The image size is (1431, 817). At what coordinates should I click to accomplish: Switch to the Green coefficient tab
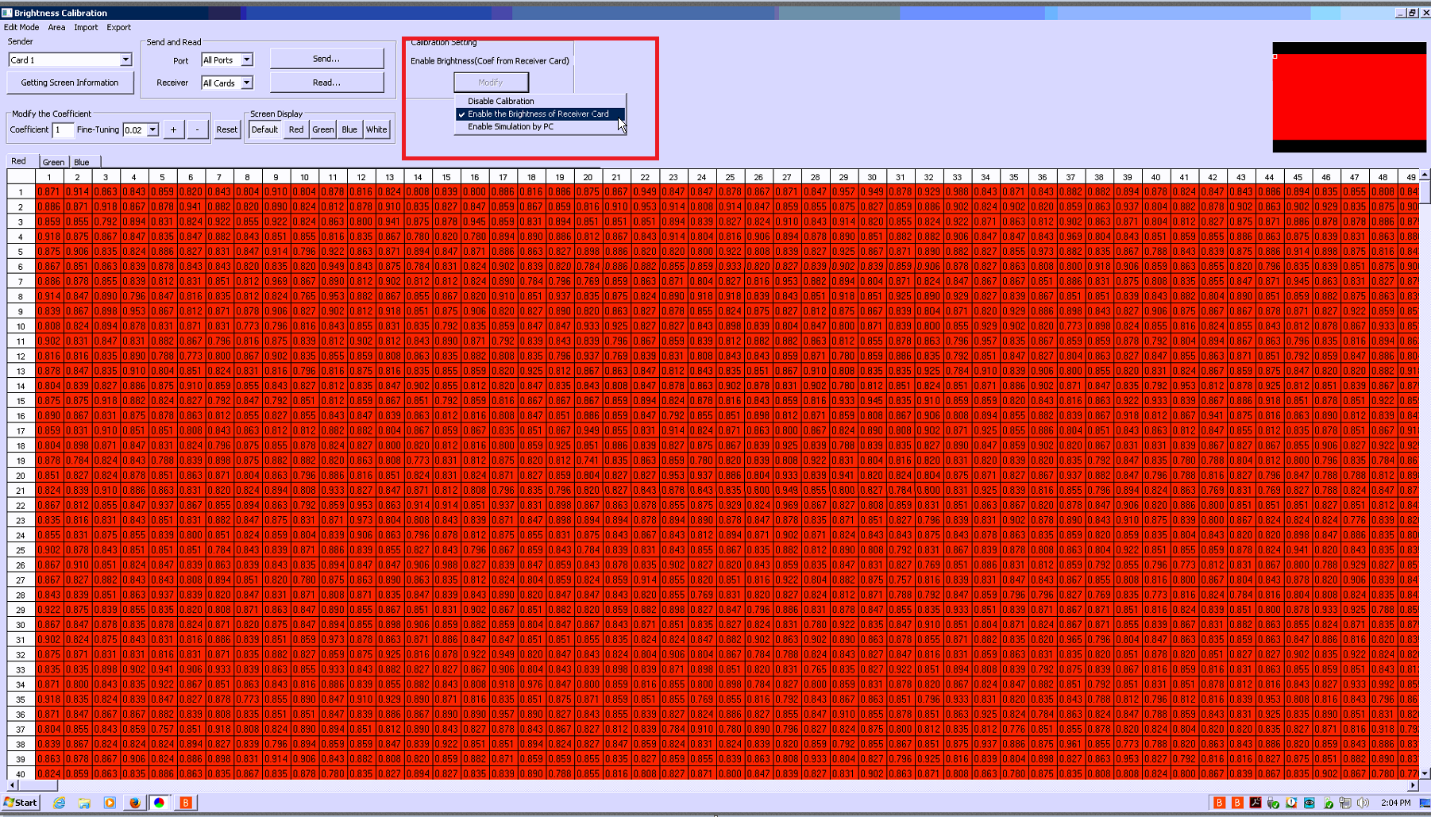[53, 162]
